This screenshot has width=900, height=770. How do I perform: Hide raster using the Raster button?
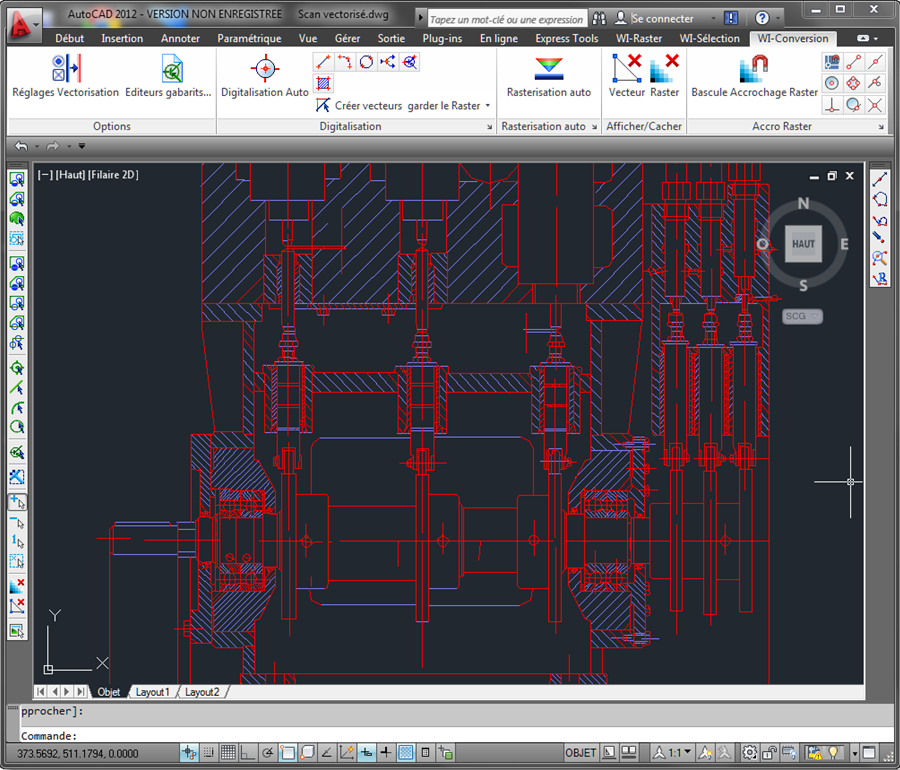pos(665,76)
